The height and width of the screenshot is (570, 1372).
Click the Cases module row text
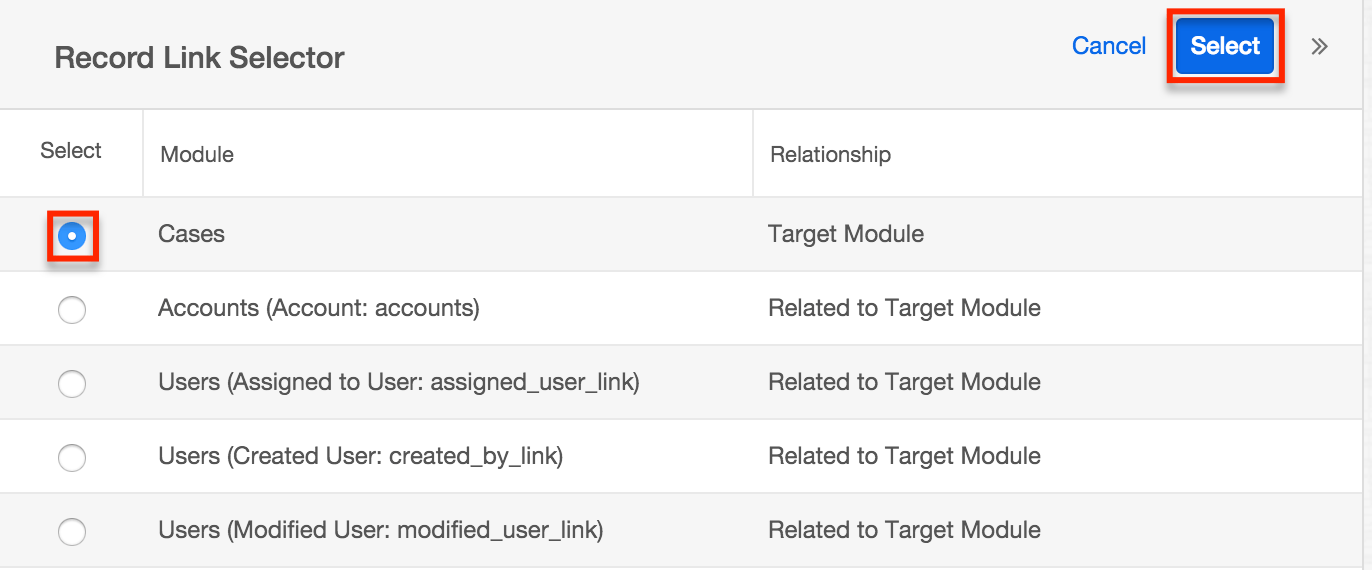click(x=191, y=234)
